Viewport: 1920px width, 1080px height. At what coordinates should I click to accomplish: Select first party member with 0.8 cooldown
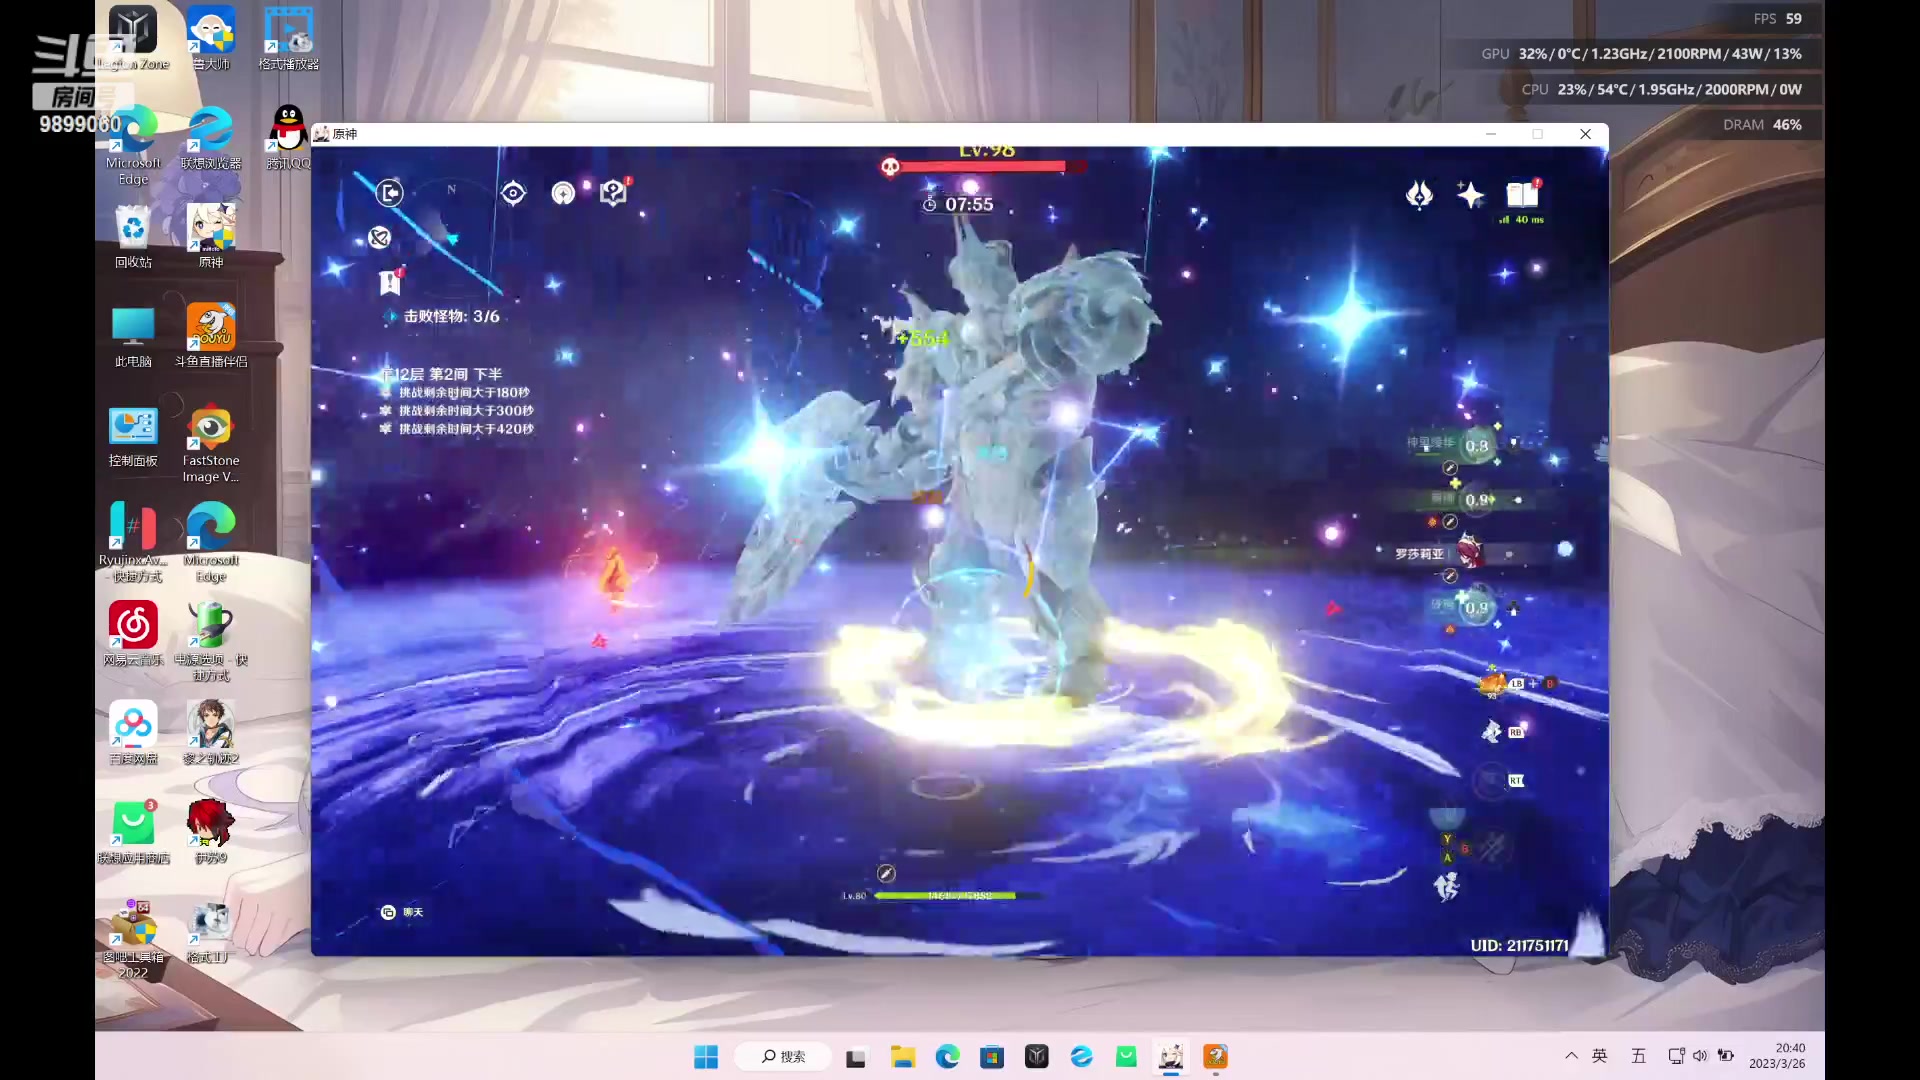1476,446
